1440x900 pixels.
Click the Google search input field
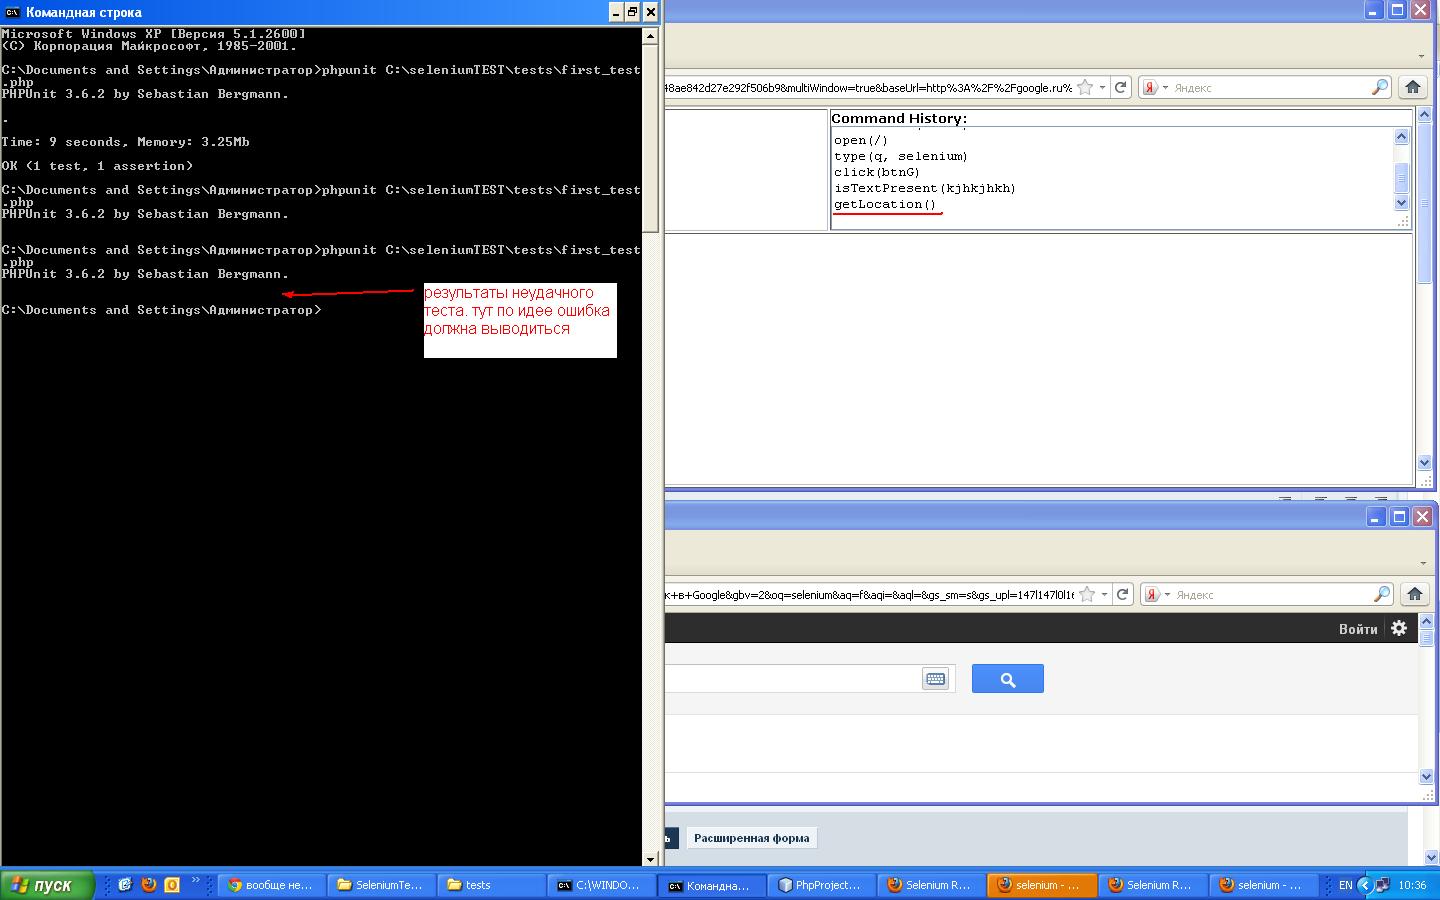click(x=792, y=679)
